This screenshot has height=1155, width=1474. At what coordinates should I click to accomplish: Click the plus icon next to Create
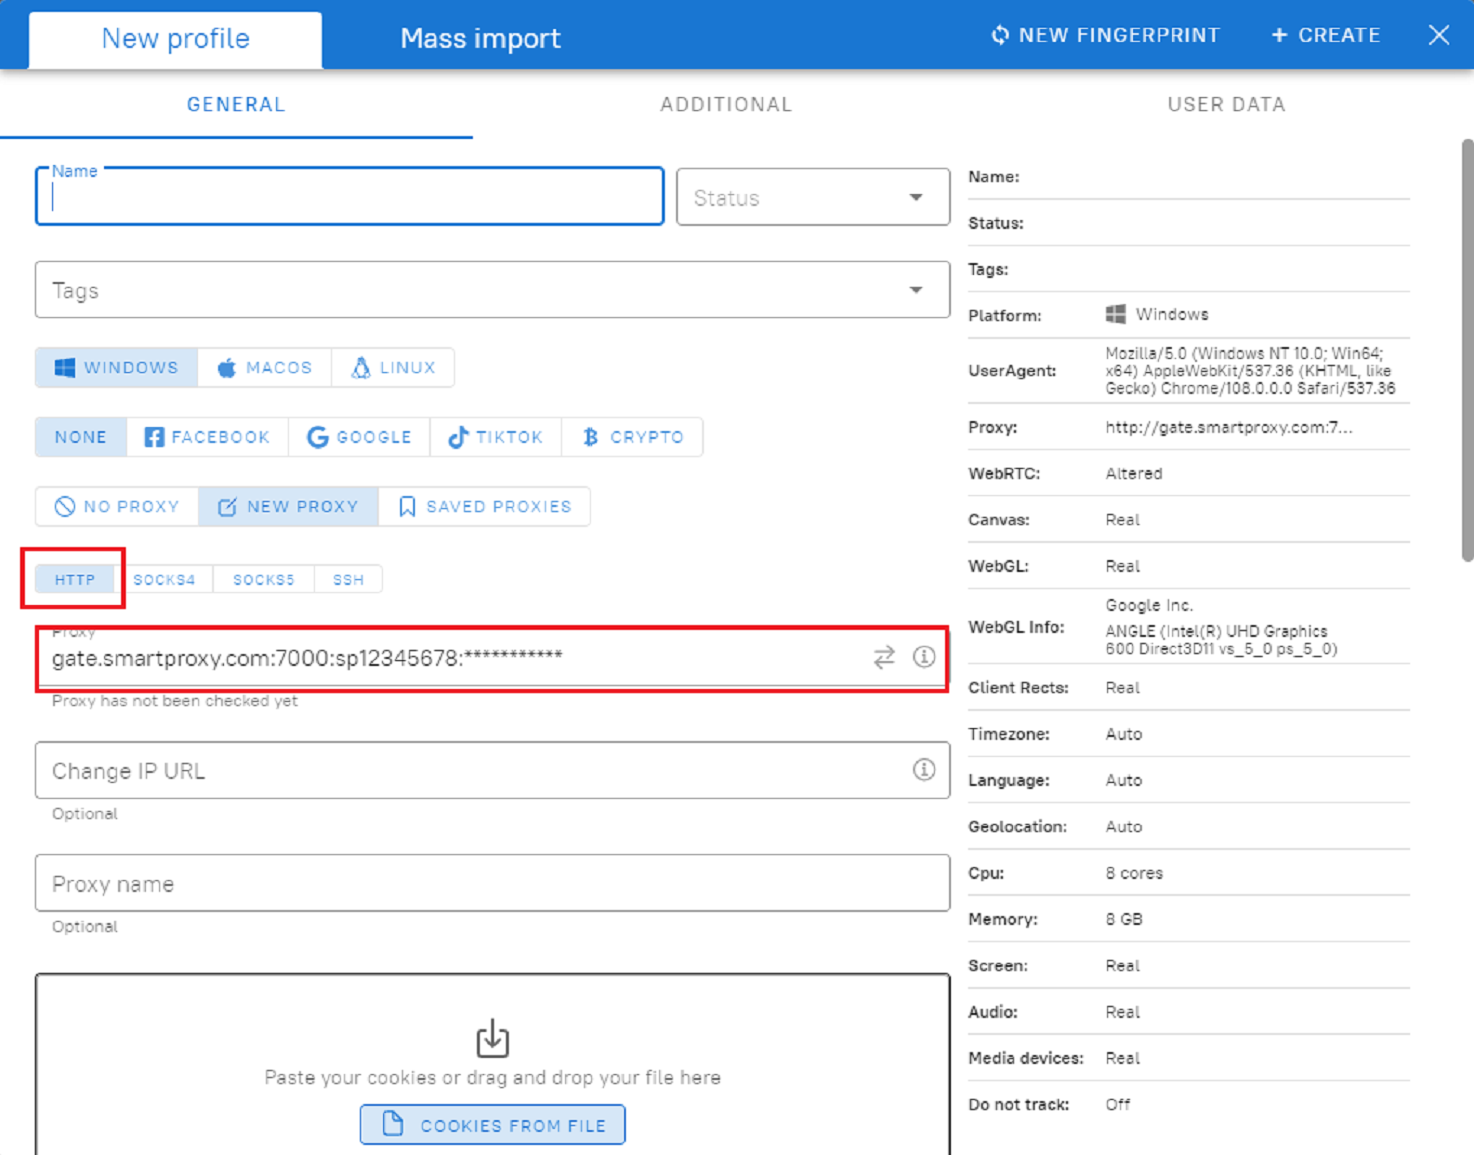(1279, 35)
